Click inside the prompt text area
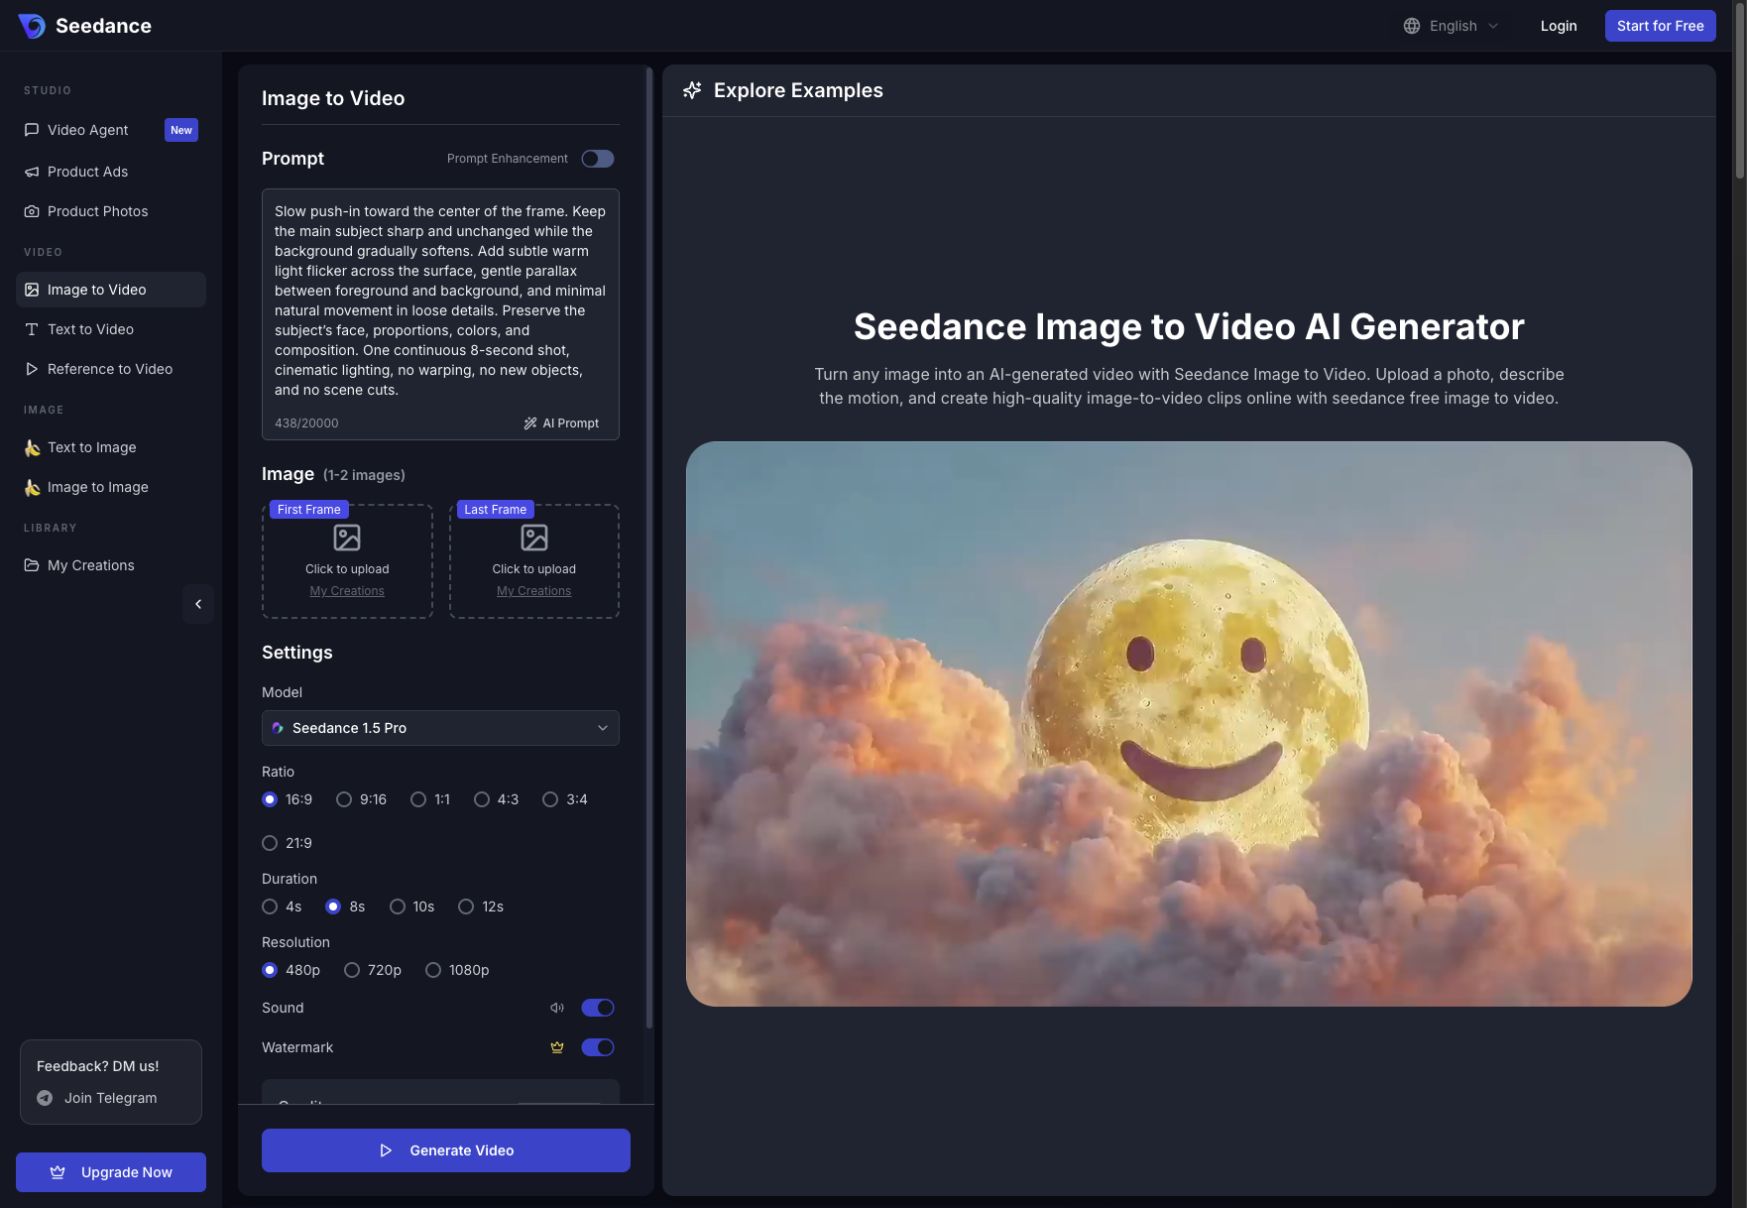 coord(440,300)
